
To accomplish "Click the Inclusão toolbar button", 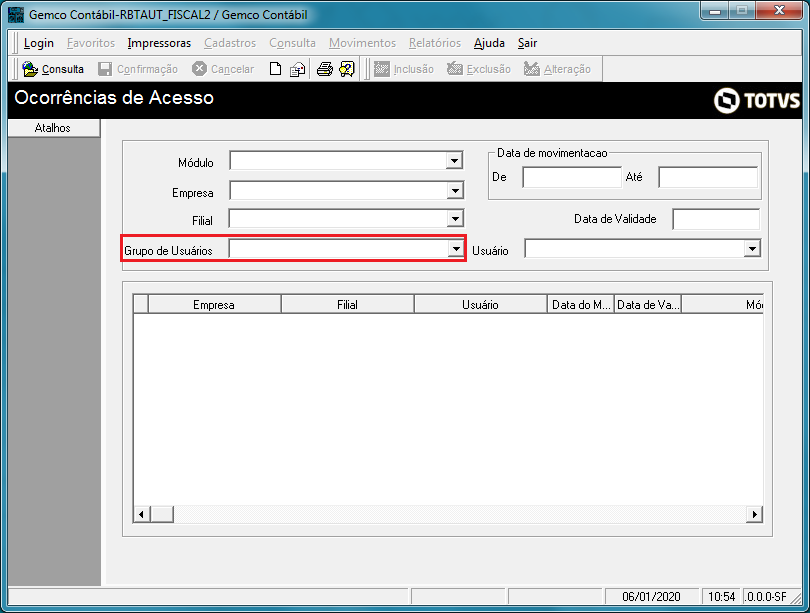I will click(403, 69).
